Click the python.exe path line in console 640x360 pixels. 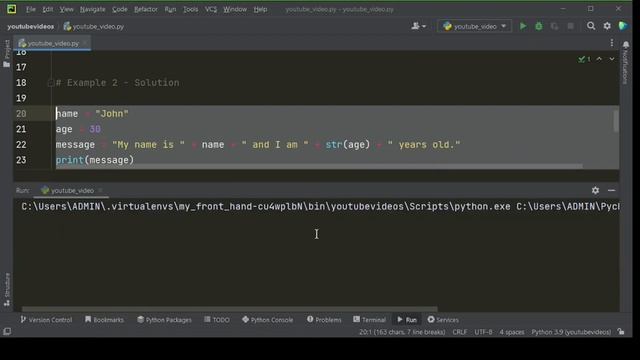(320, 207)
